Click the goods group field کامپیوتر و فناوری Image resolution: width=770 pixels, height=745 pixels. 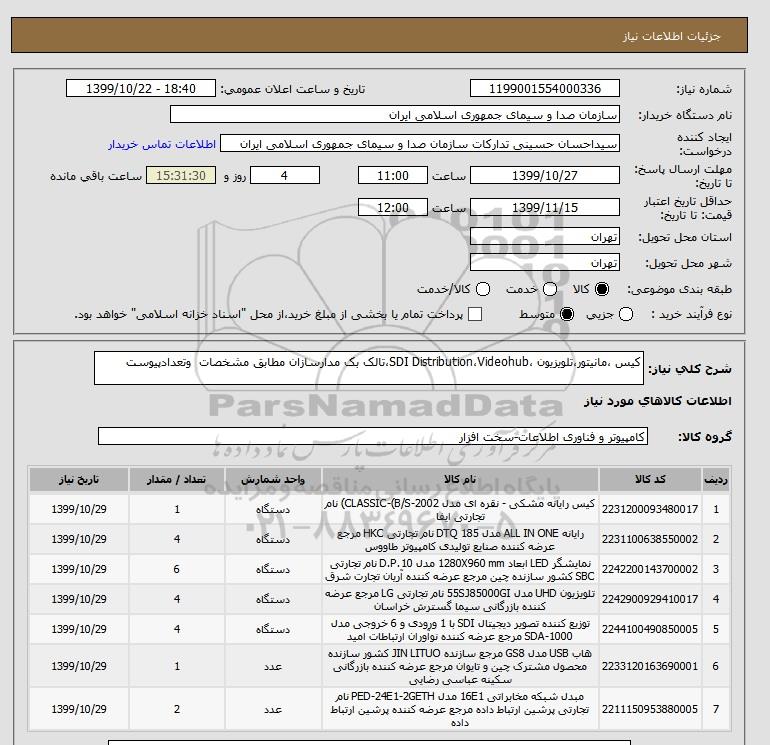[373, 436]
